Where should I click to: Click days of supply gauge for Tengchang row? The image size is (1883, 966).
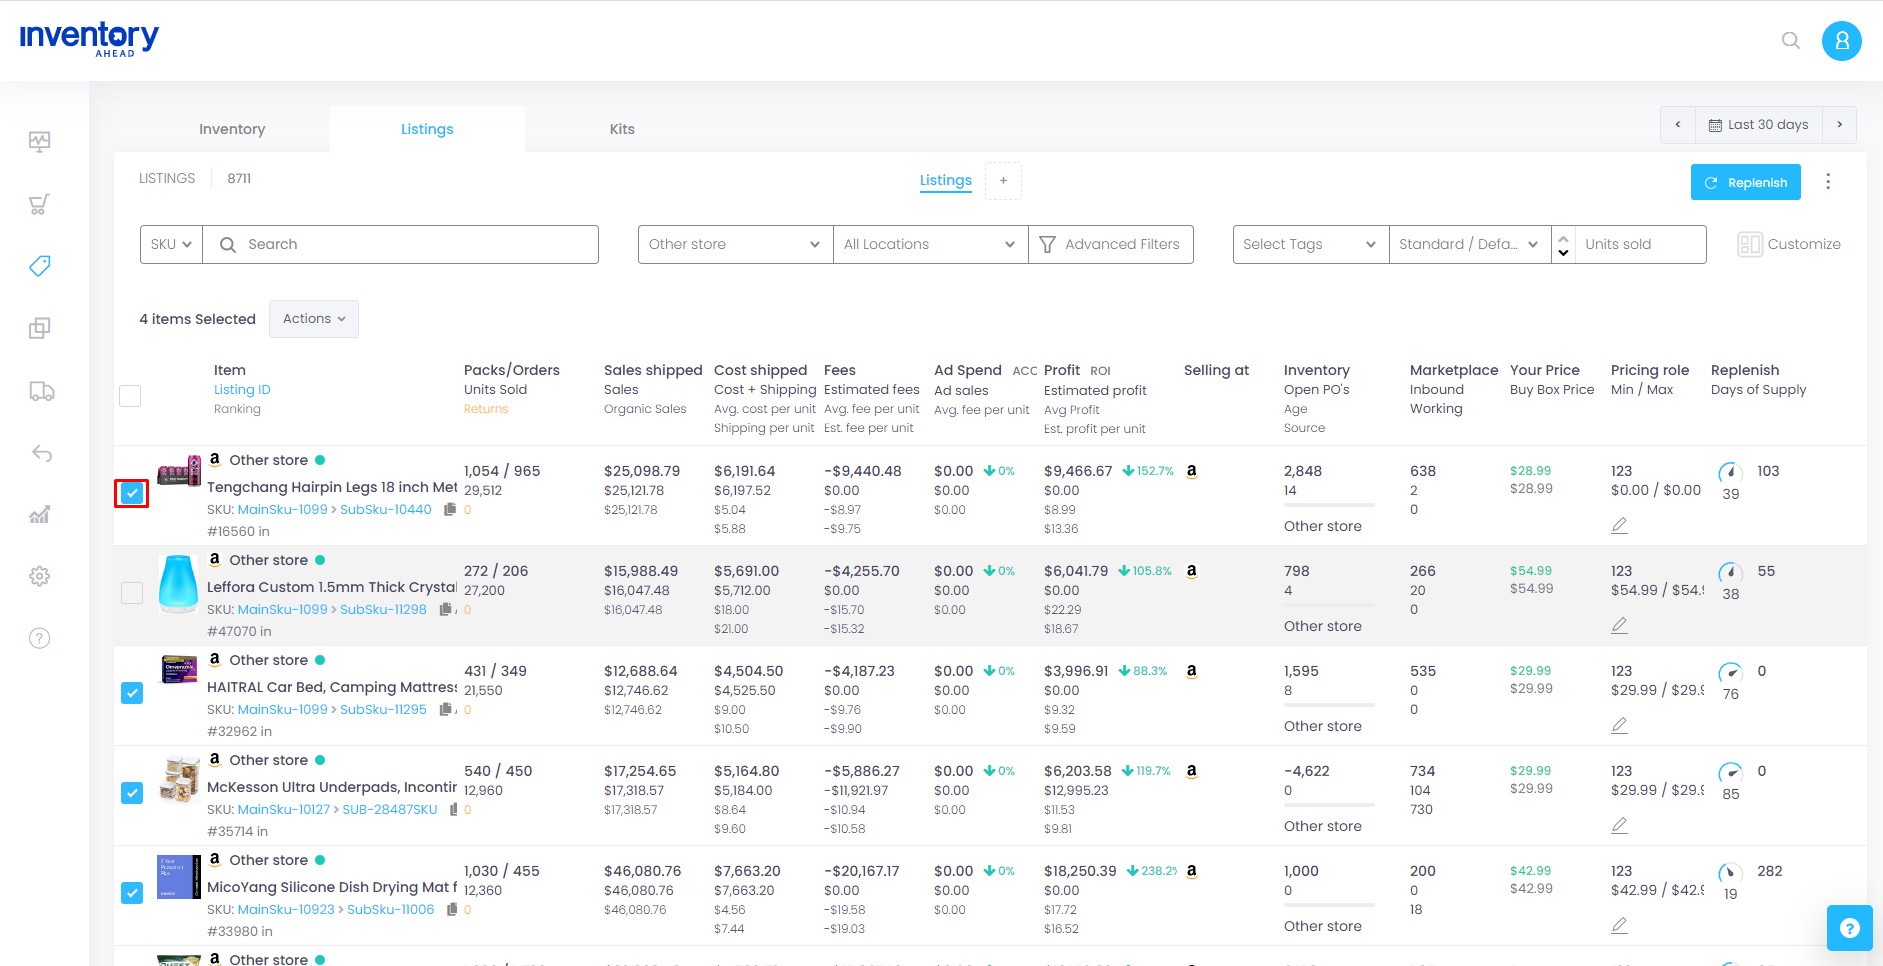click(x=1731, y=472)
